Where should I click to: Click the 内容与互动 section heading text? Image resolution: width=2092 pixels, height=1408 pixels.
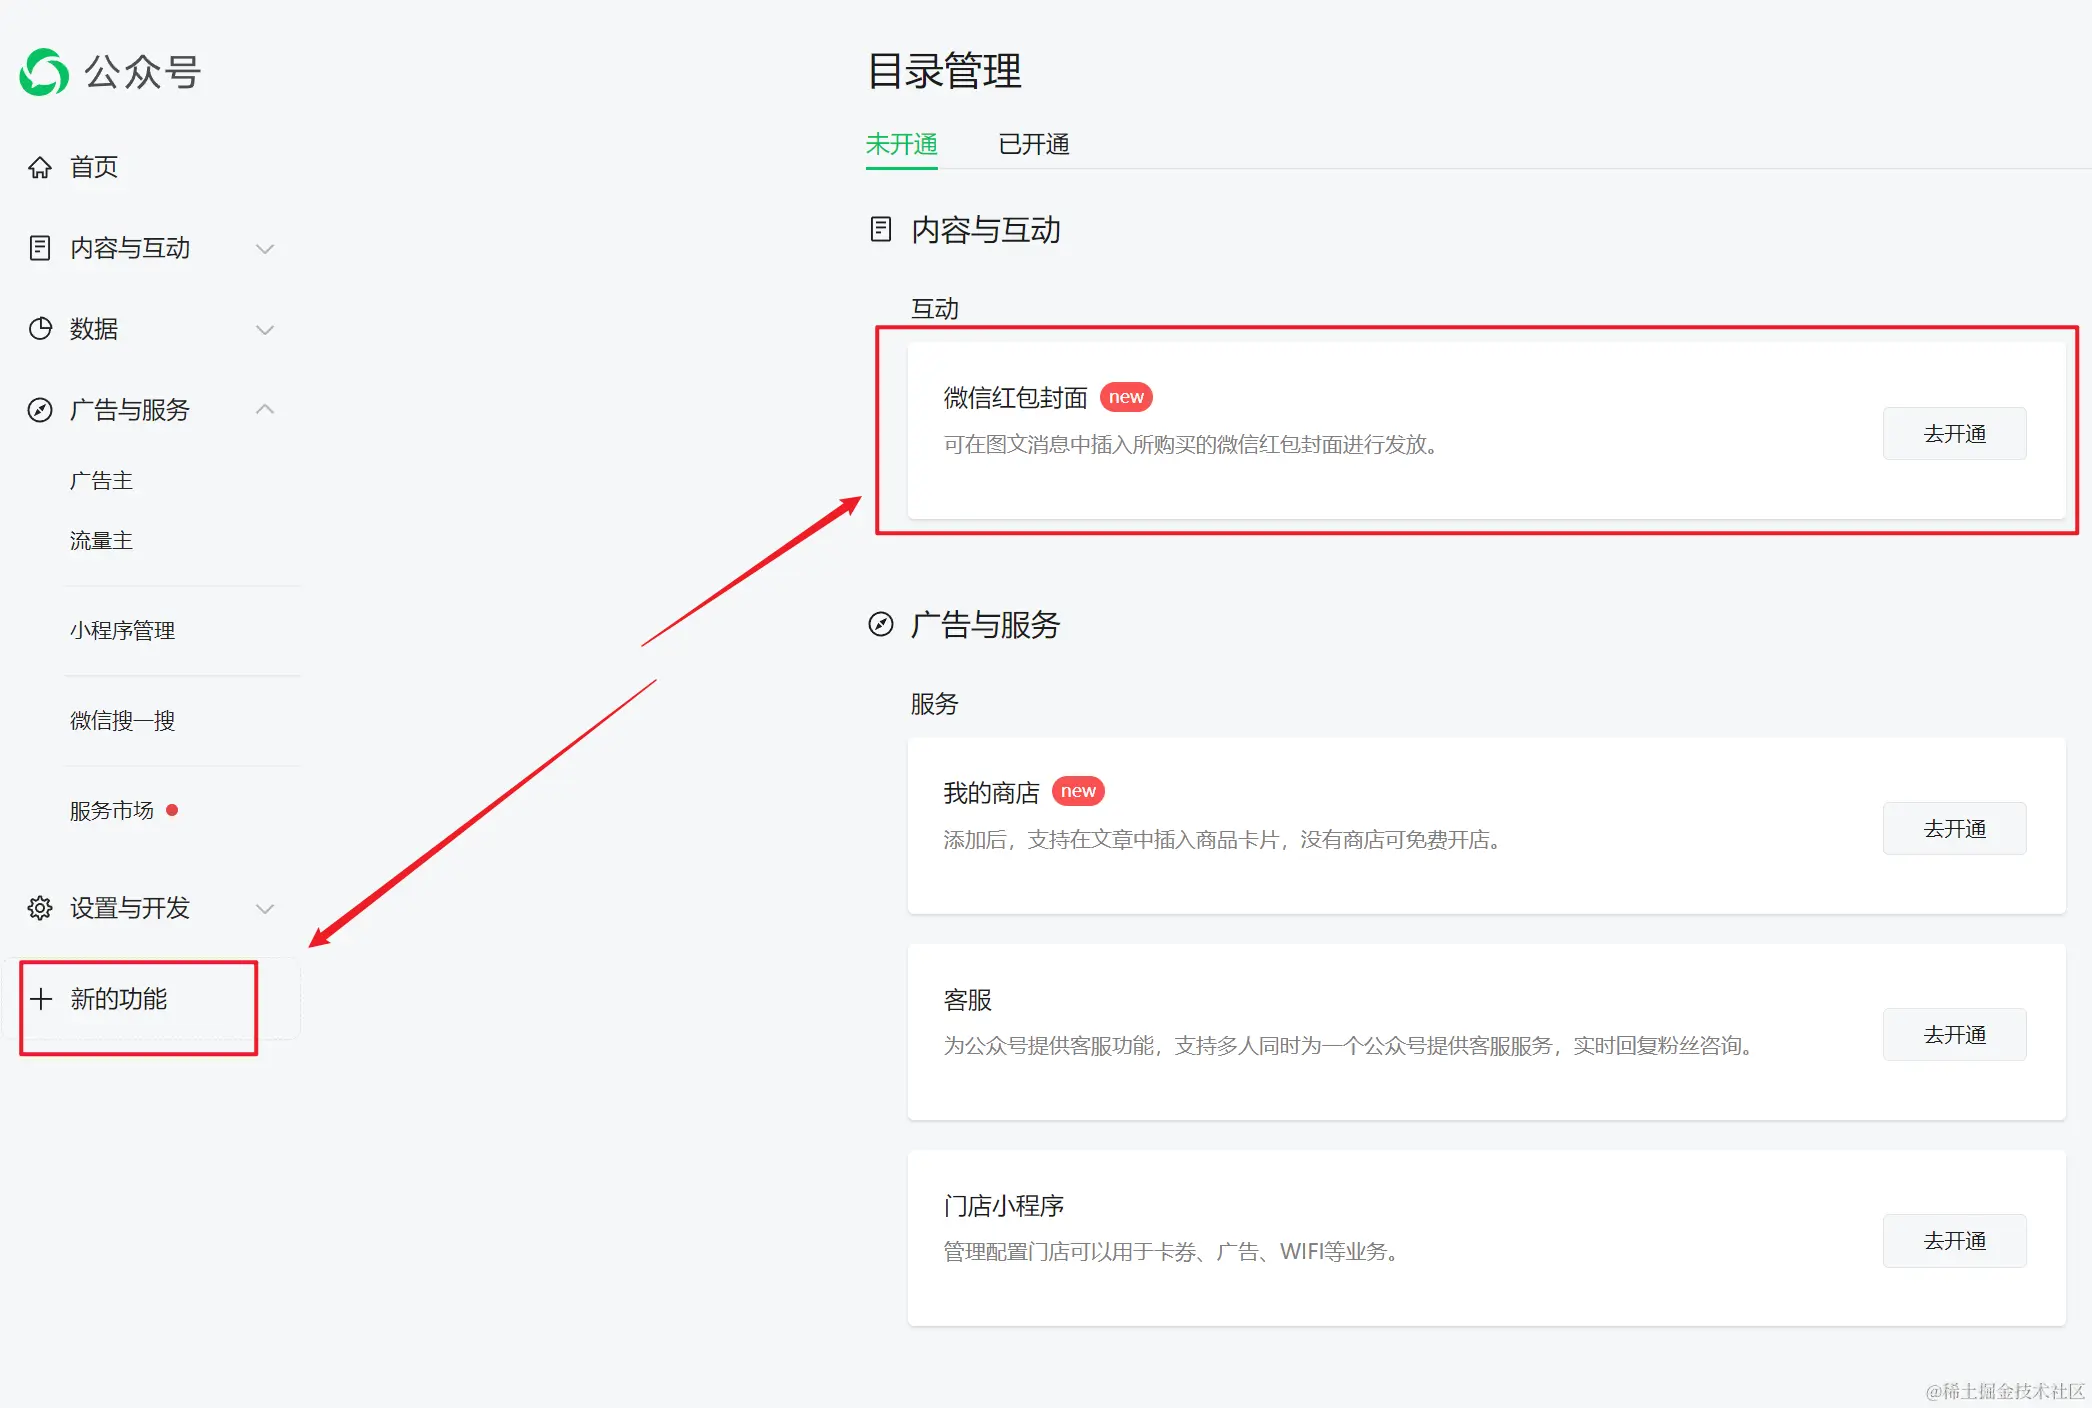point(985,230)
